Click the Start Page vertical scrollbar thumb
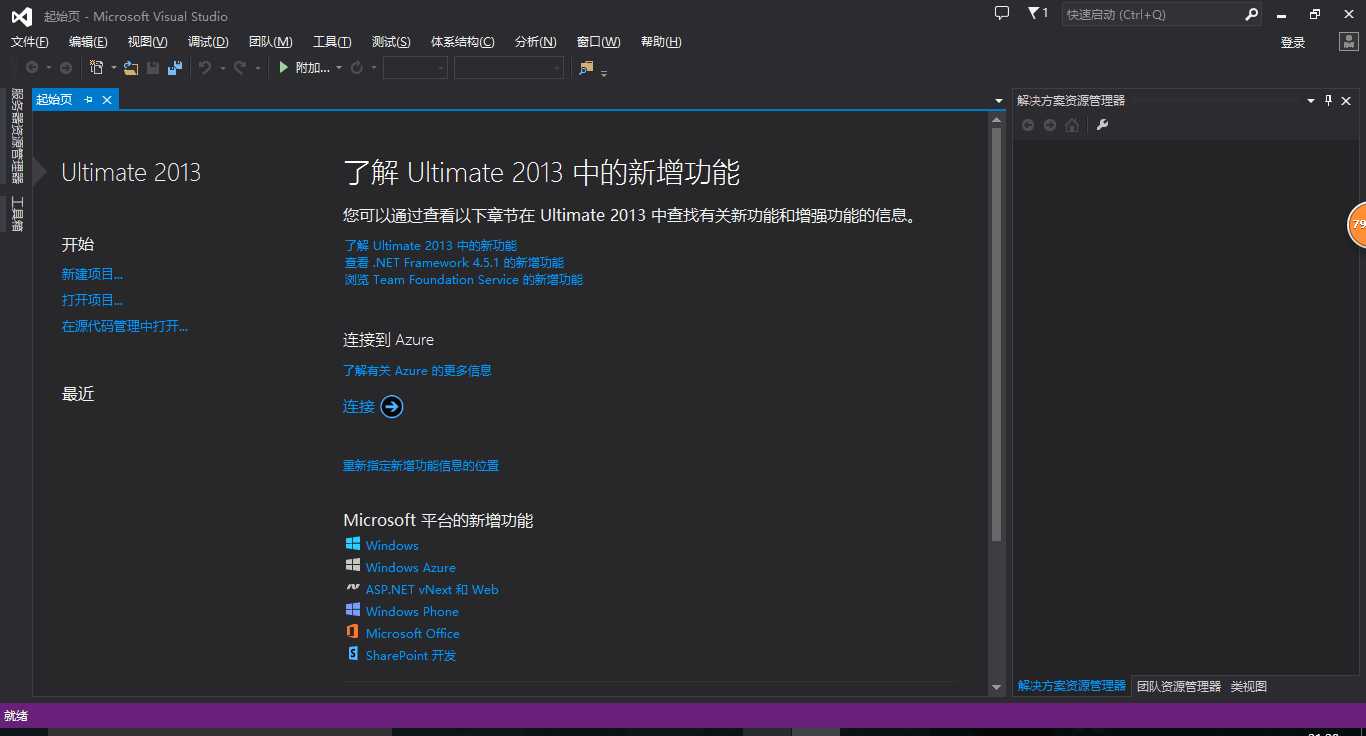 click(996, 335)
